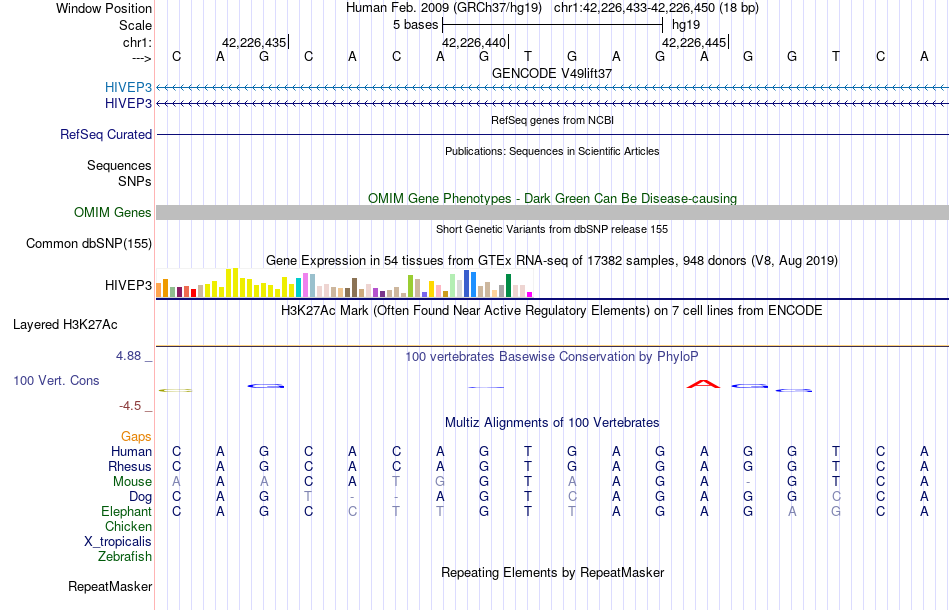Viewport: 950px width, 610px height.
Task: Click the blue GTEx expression bars
Action: point(470,283)
